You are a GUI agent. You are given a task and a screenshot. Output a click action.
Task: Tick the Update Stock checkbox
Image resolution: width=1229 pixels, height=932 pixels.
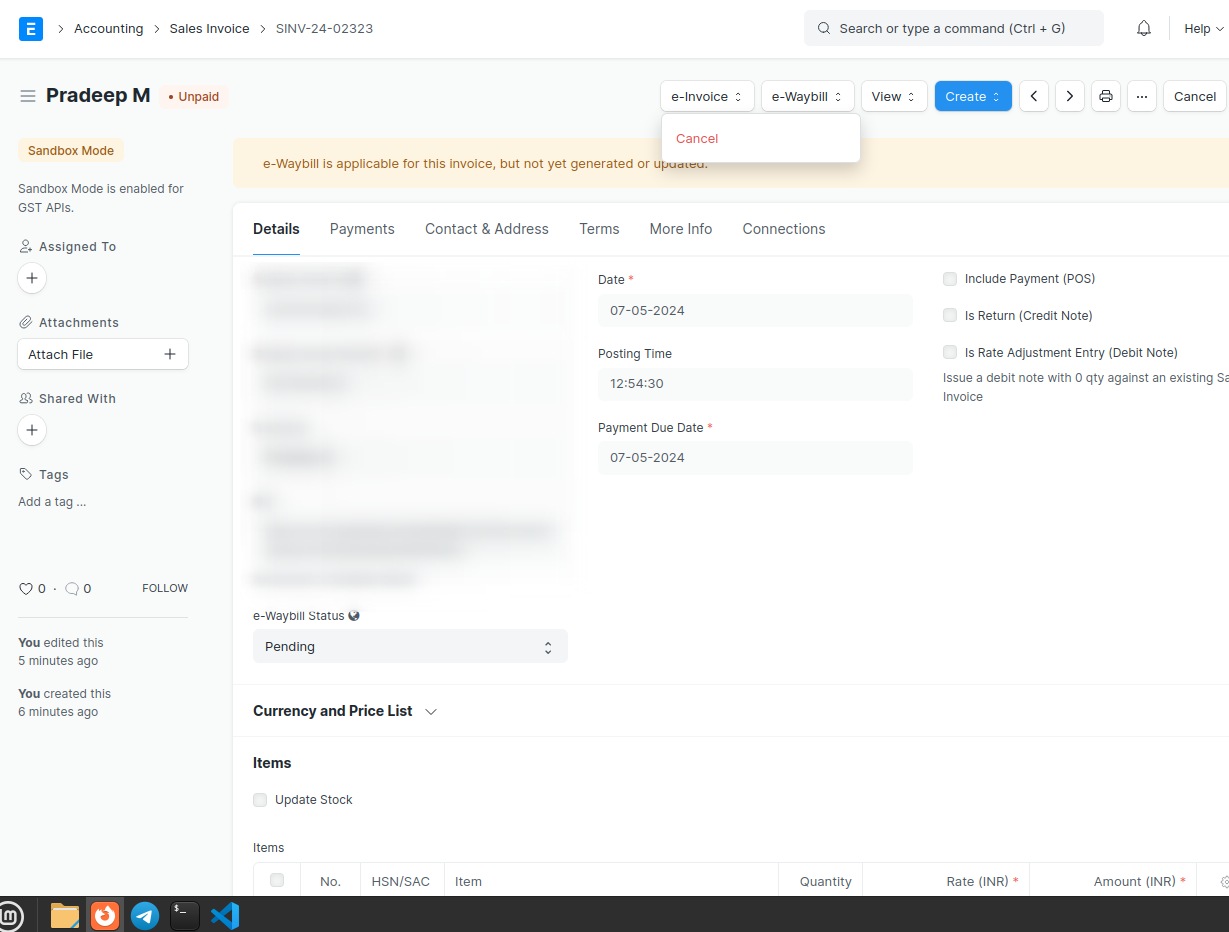click(x=260, y=800)
